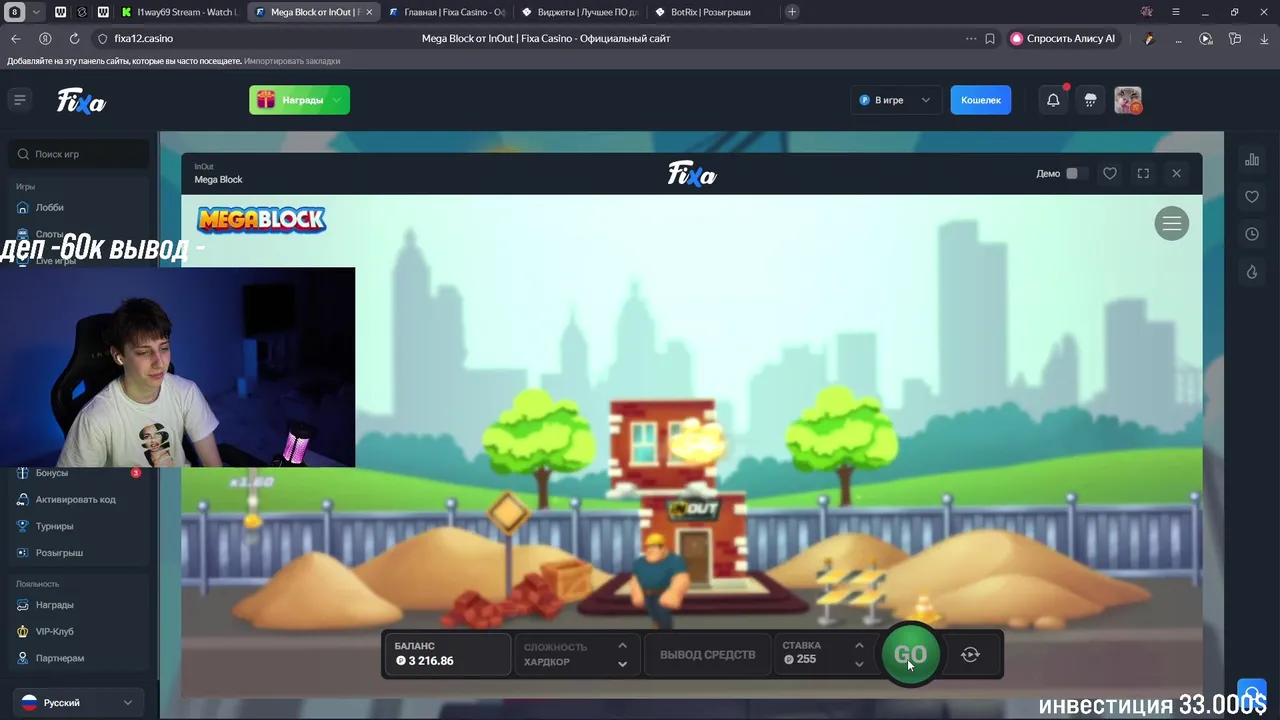
Task: Open the tab list dropdown arrow
Action: click(36, 12)
